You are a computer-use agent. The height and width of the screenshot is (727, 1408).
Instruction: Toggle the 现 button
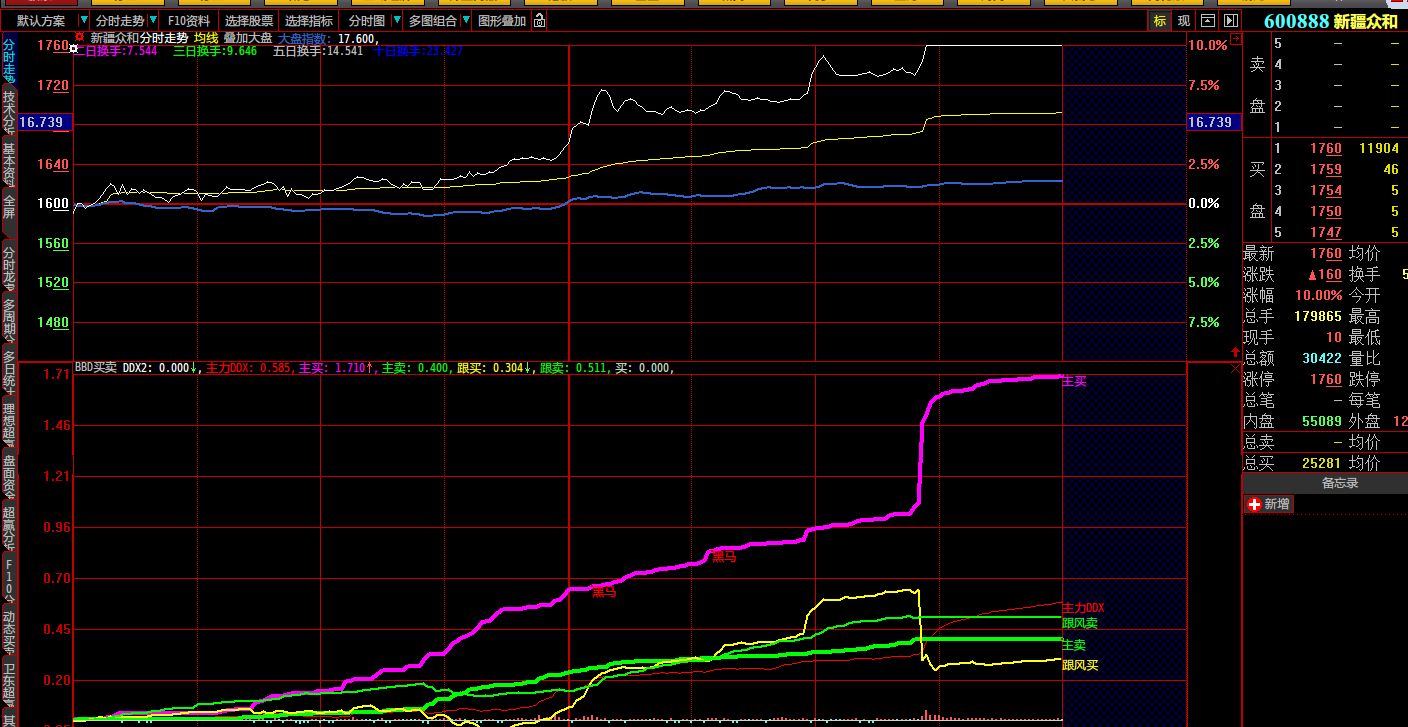click(1184, 21)
